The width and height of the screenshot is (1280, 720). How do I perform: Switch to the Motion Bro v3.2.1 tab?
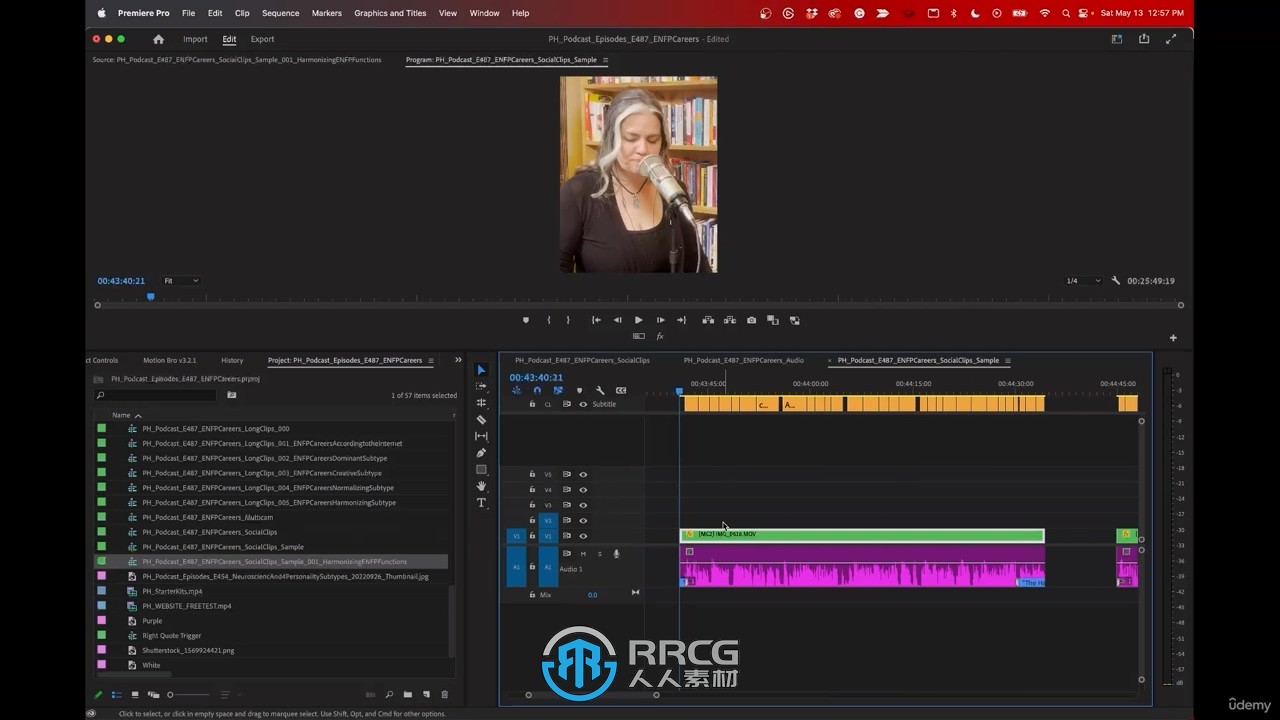pos(169,360)
